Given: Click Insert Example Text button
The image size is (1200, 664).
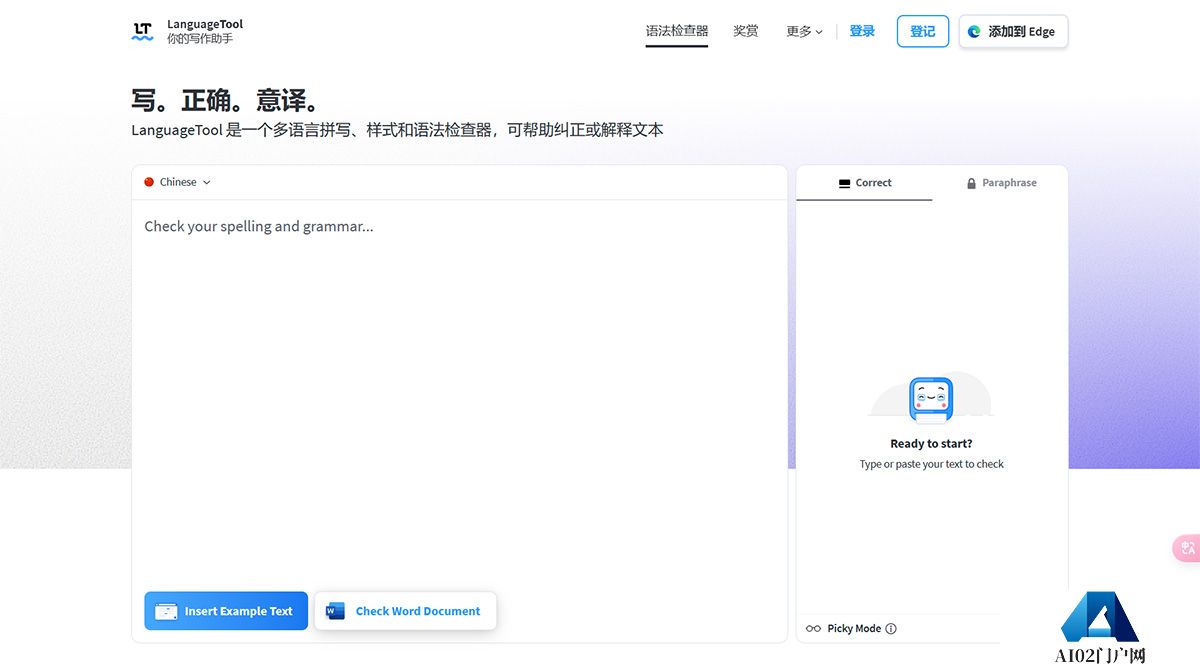Looking at the screenshot, I should (x=226, y=611).
